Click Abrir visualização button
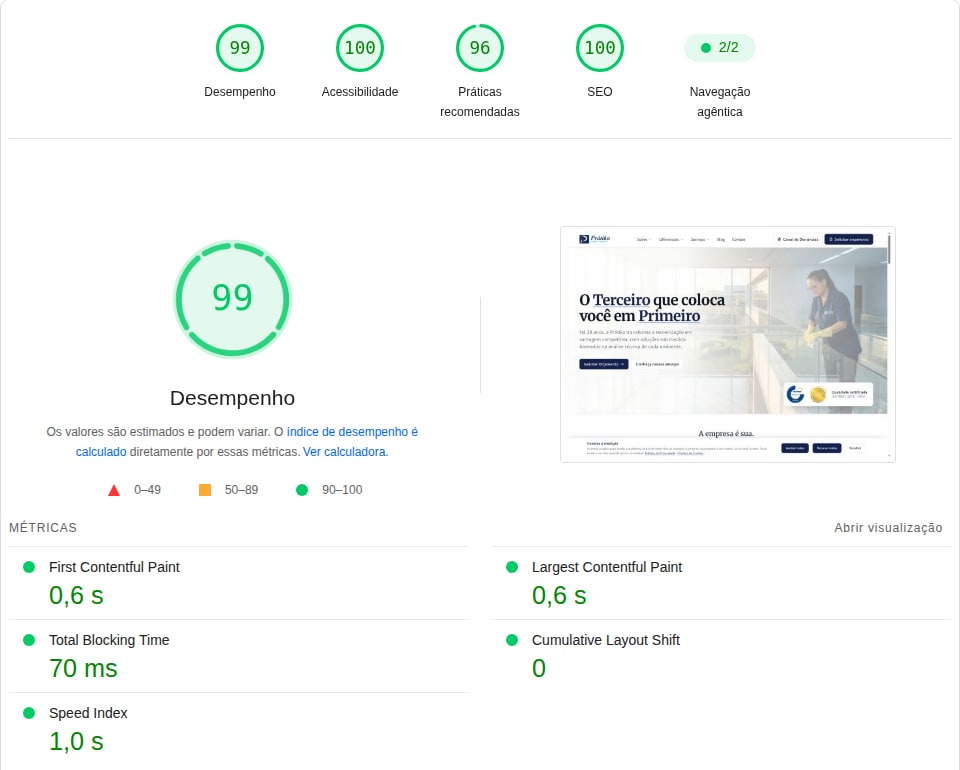960x770 pixels. pyautogui.click(x=888, y=528)
